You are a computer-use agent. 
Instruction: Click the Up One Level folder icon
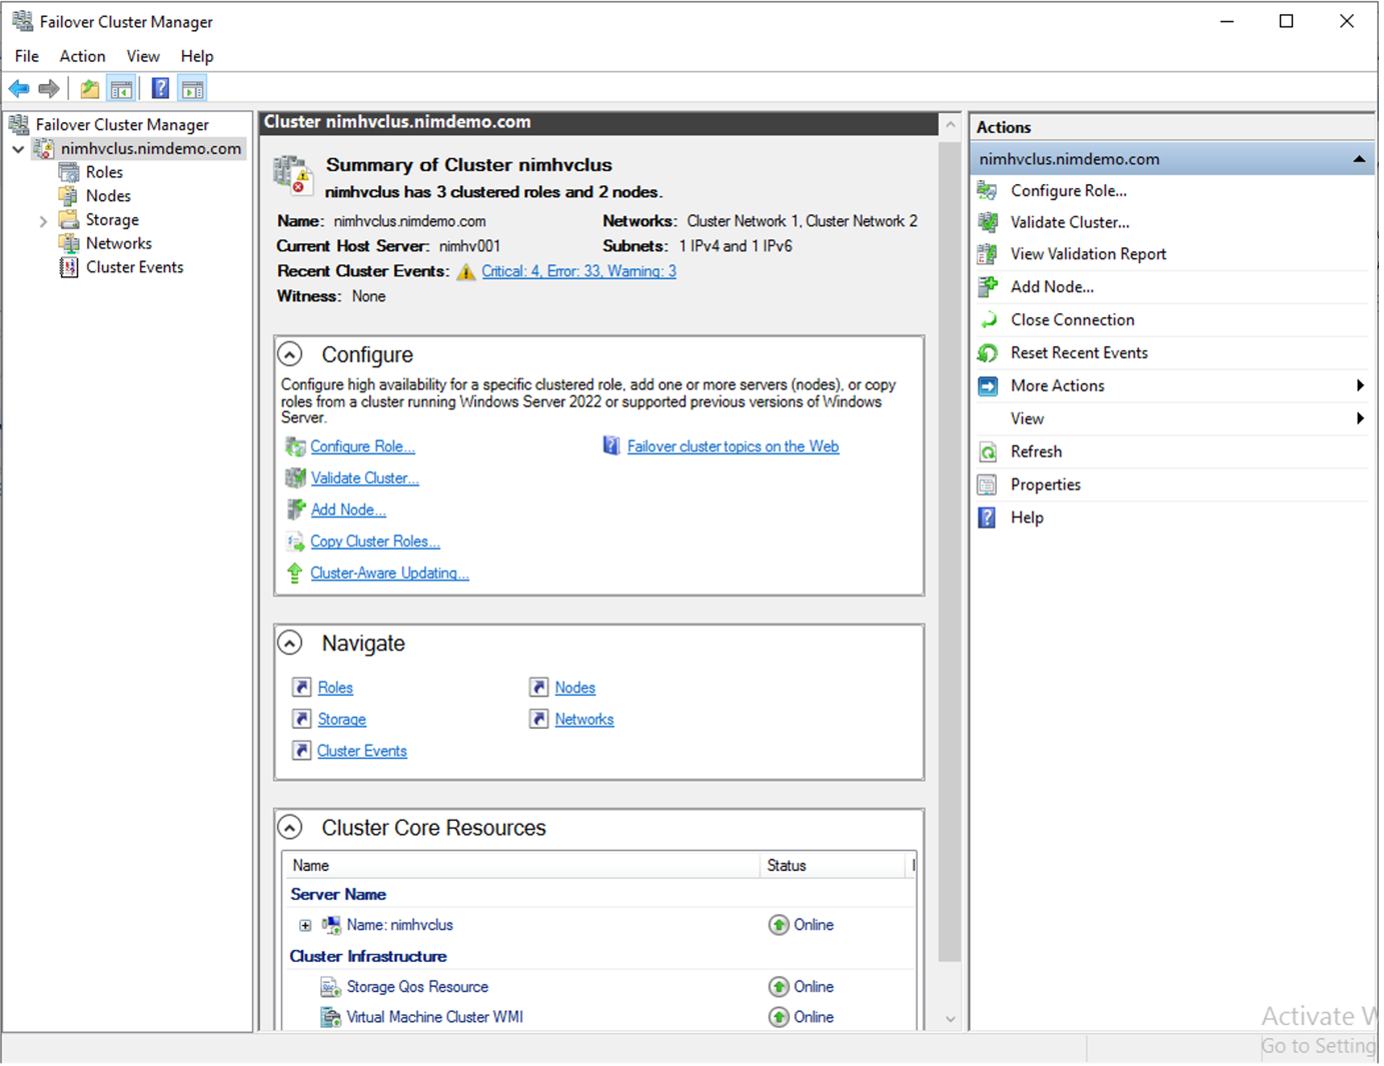tap(90, 89)
